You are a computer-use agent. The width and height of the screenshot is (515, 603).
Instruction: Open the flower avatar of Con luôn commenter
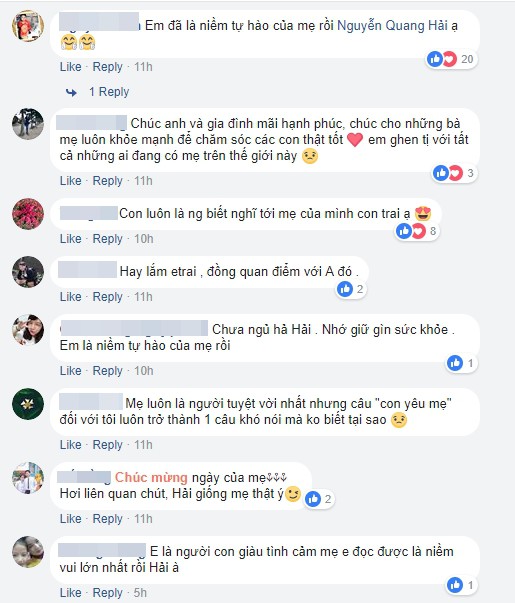coord(28,214)
